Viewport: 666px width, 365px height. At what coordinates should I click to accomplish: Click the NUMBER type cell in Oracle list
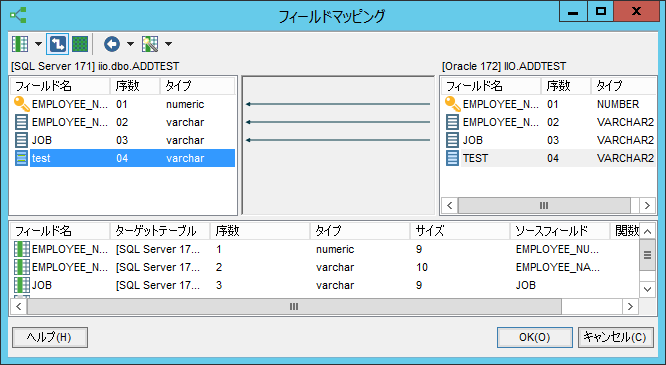coord(618,104)
